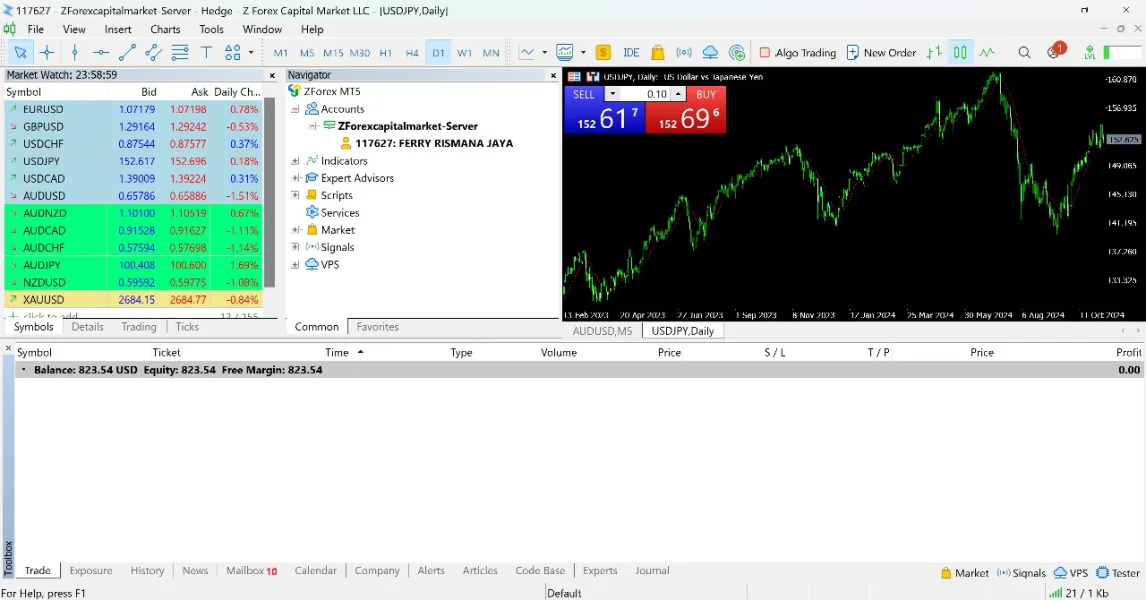
Task: Pick the trendline drawing tool
Action: point(127,53)
